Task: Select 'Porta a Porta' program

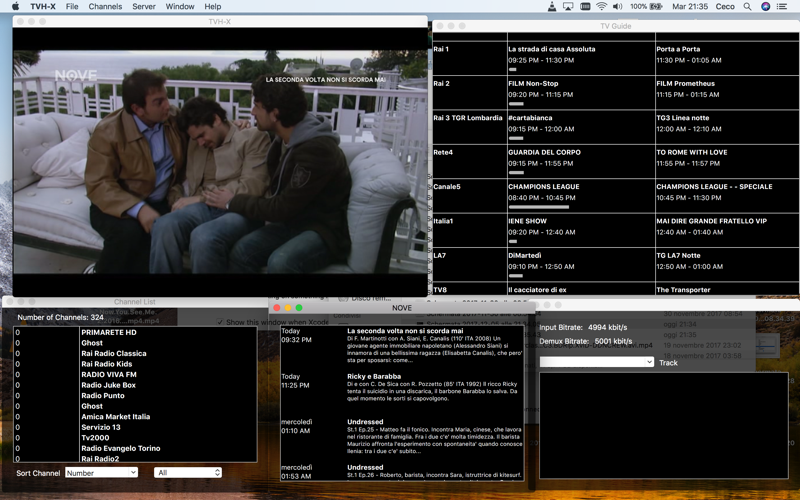Action: pyautogui.click(x=678, y=49)
